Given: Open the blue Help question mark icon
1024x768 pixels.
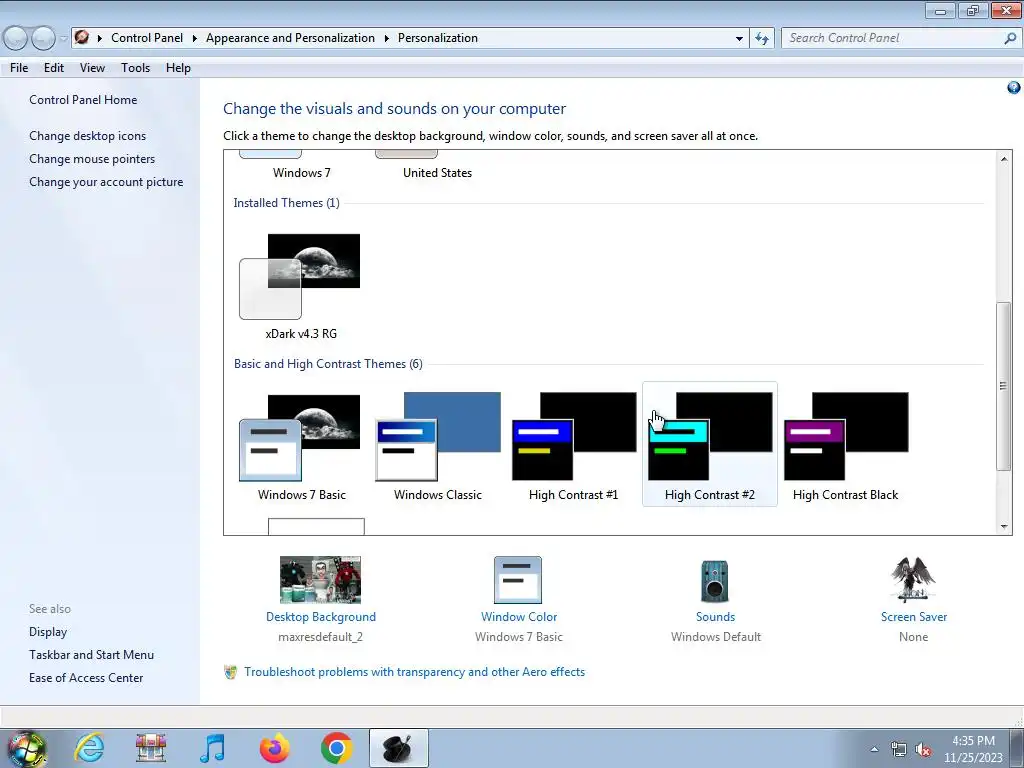Looking at the screenshot, I should click(1014, 88).
